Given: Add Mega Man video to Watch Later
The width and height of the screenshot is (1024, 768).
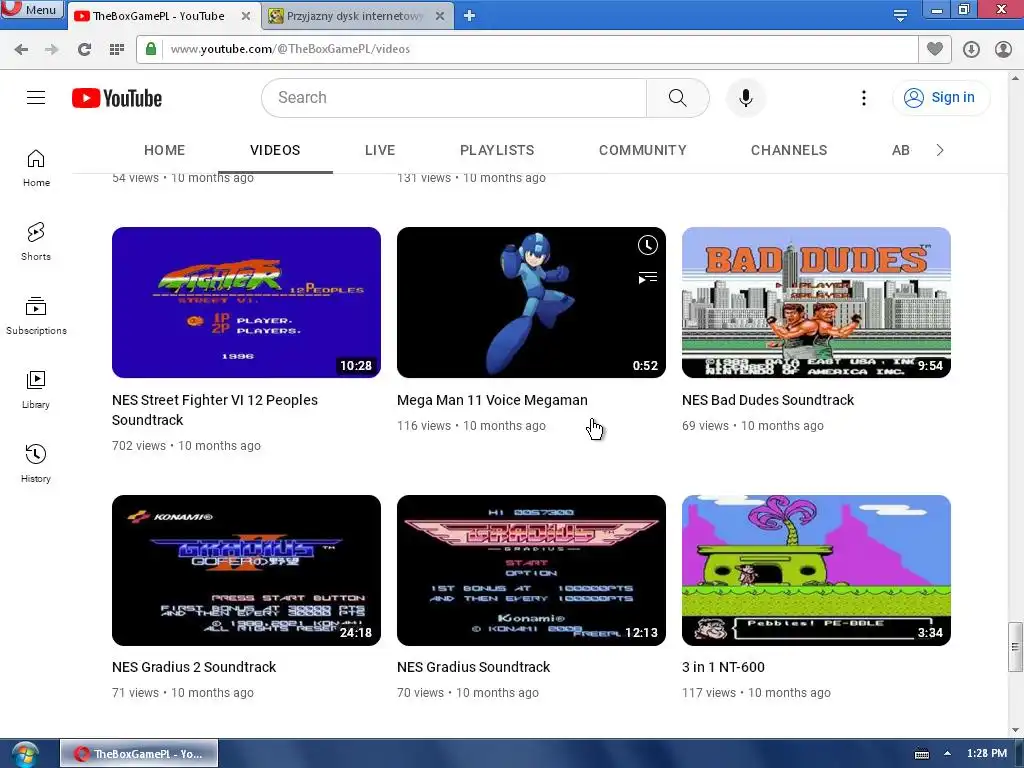Looking at the screenshot, I should 647,245.
